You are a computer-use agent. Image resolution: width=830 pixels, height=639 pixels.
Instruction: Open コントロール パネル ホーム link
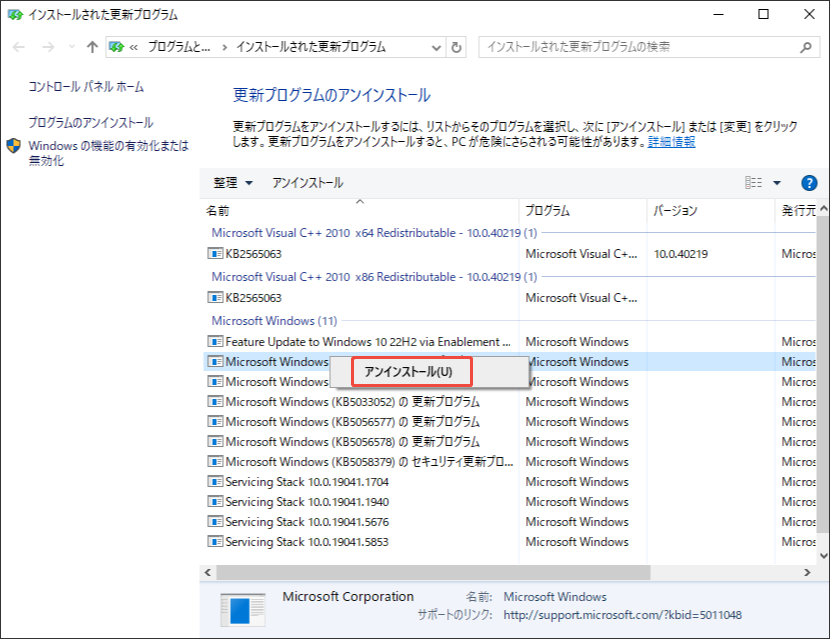point(86,86)
